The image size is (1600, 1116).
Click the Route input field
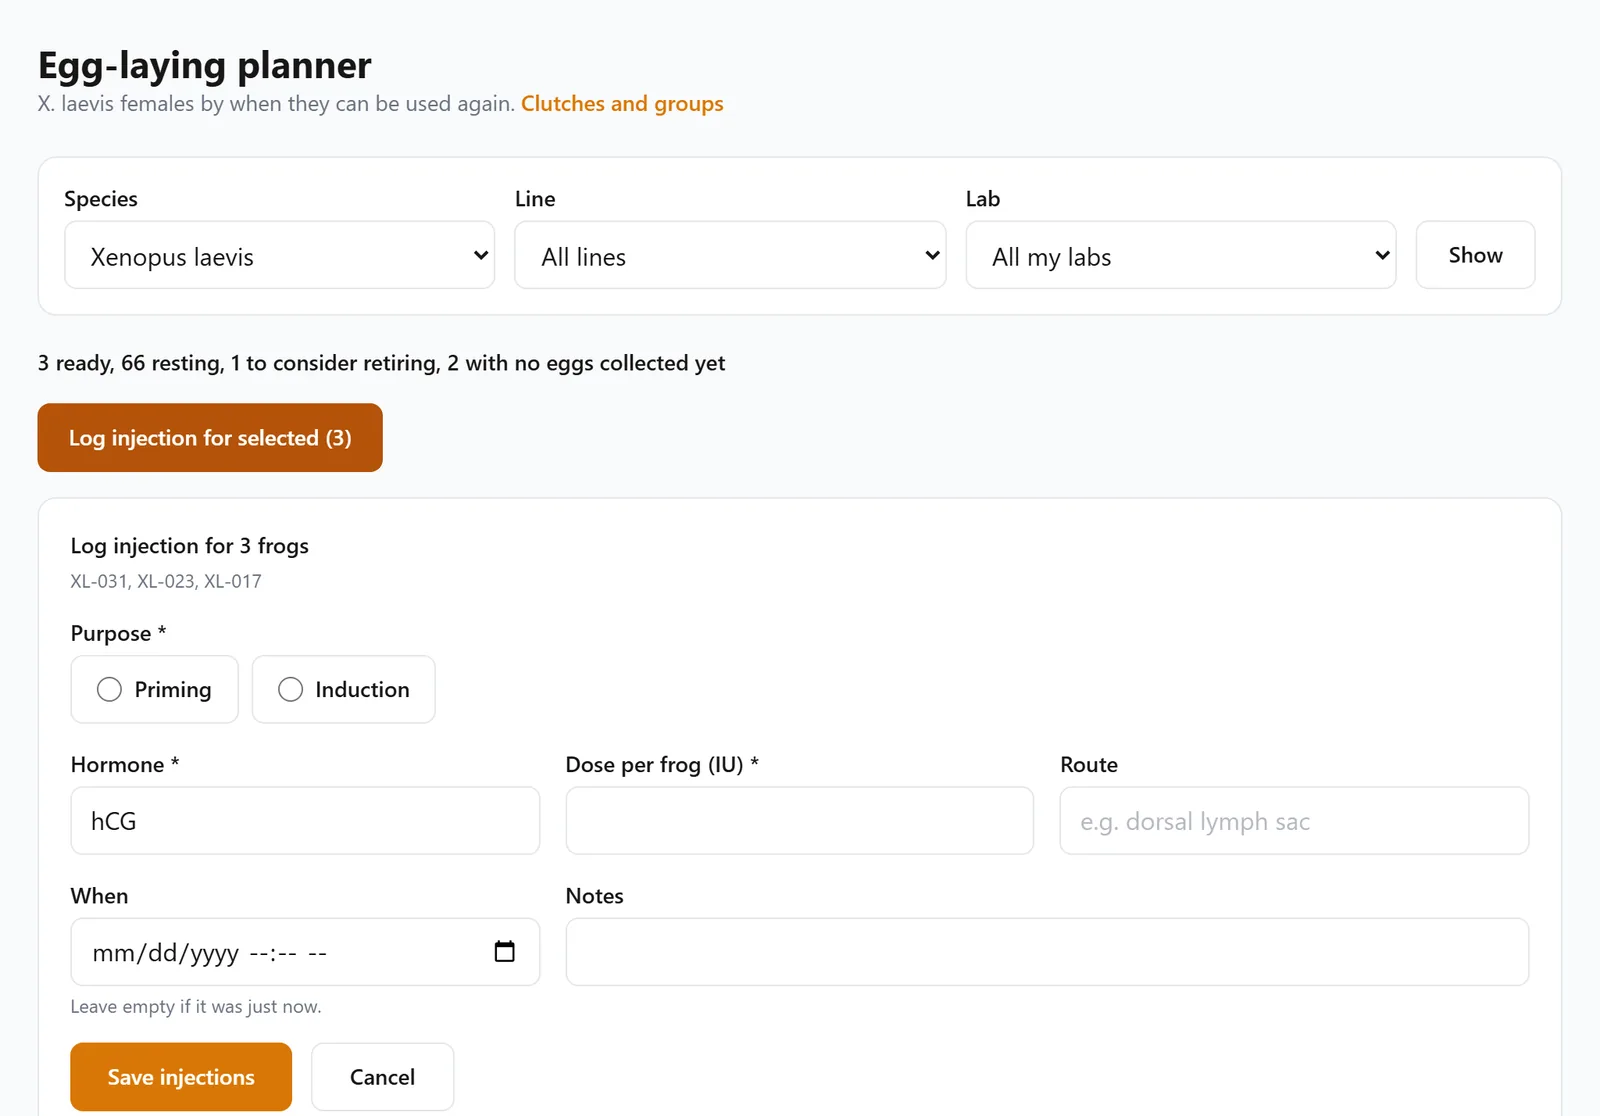pyautogui.click(x=1294, y=821)
